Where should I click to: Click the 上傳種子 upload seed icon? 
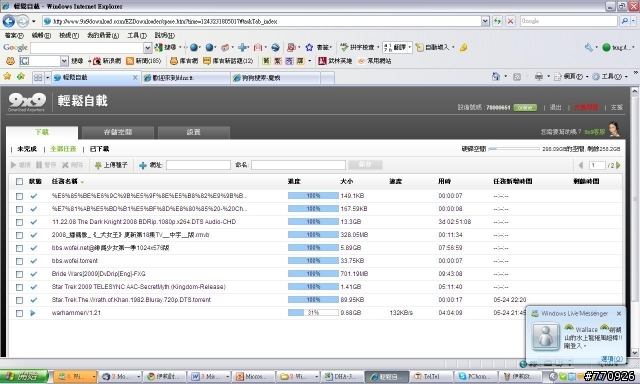98,165
